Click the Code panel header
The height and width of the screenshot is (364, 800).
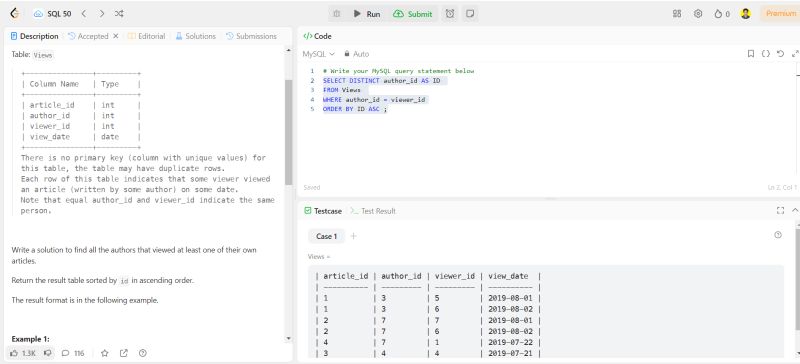tap(317, 36)
